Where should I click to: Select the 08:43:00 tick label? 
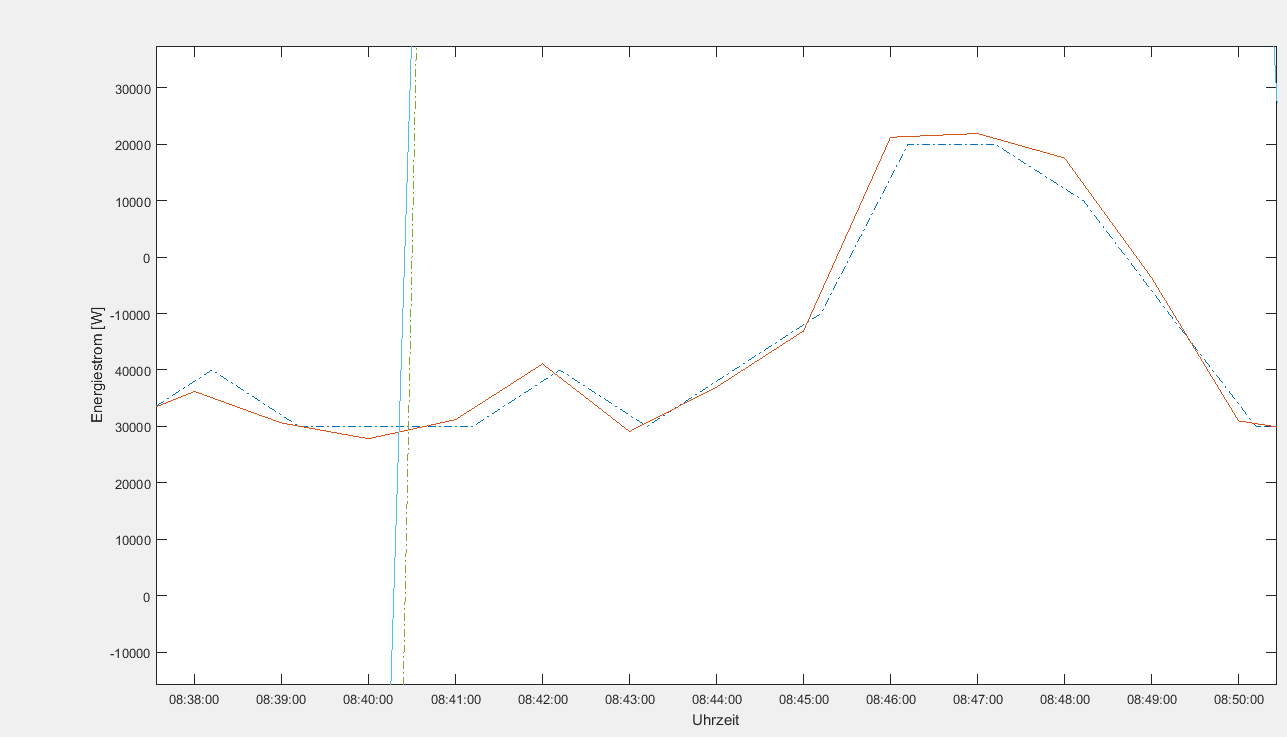[x=629, y=701]
